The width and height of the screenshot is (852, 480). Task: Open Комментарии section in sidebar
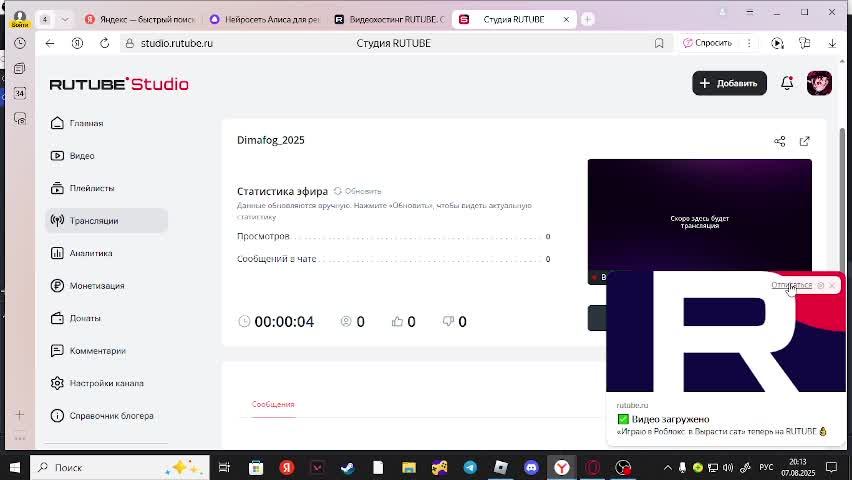point(87,351)
